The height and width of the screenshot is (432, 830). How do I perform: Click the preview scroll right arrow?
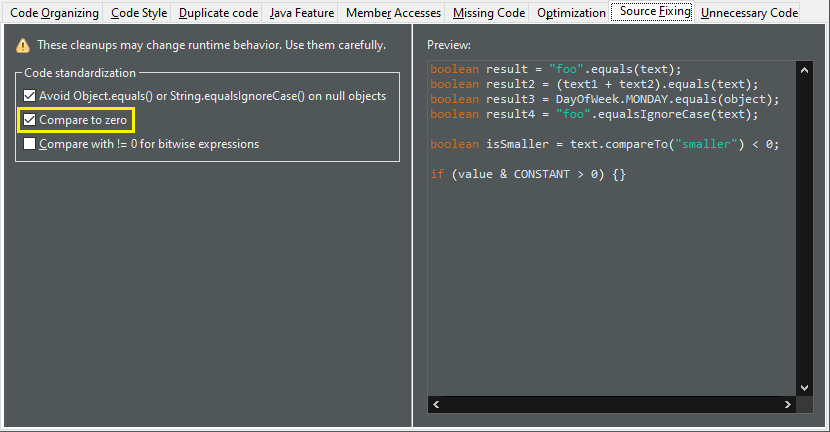[x=788, y=404]
